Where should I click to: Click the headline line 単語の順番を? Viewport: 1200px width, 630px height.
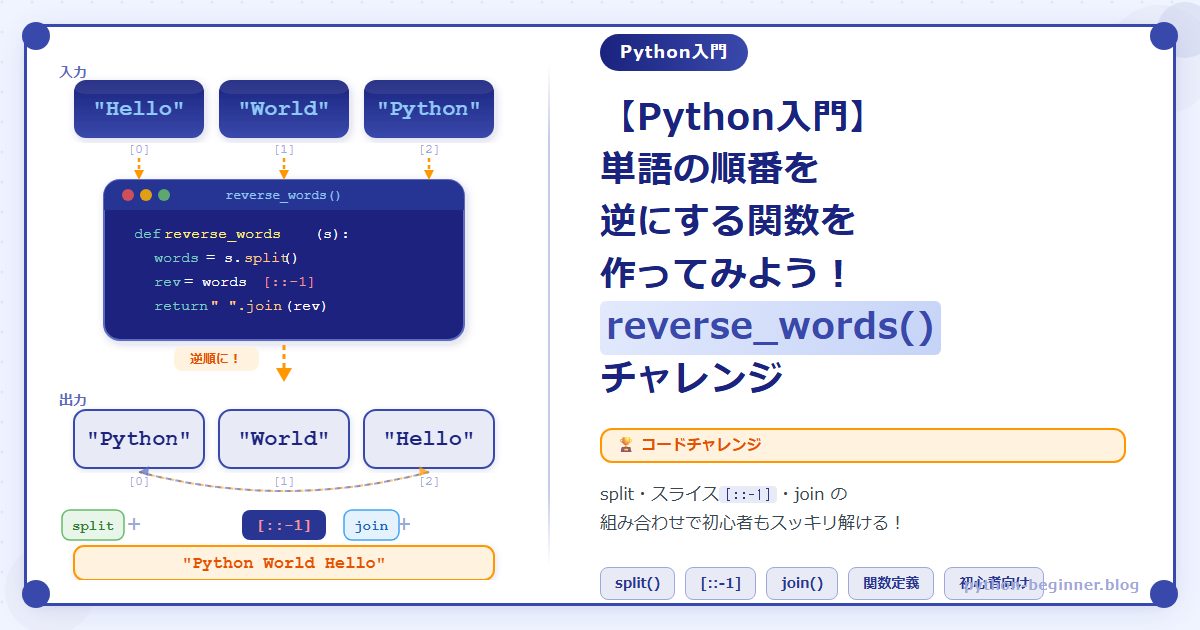click(709, 169)
